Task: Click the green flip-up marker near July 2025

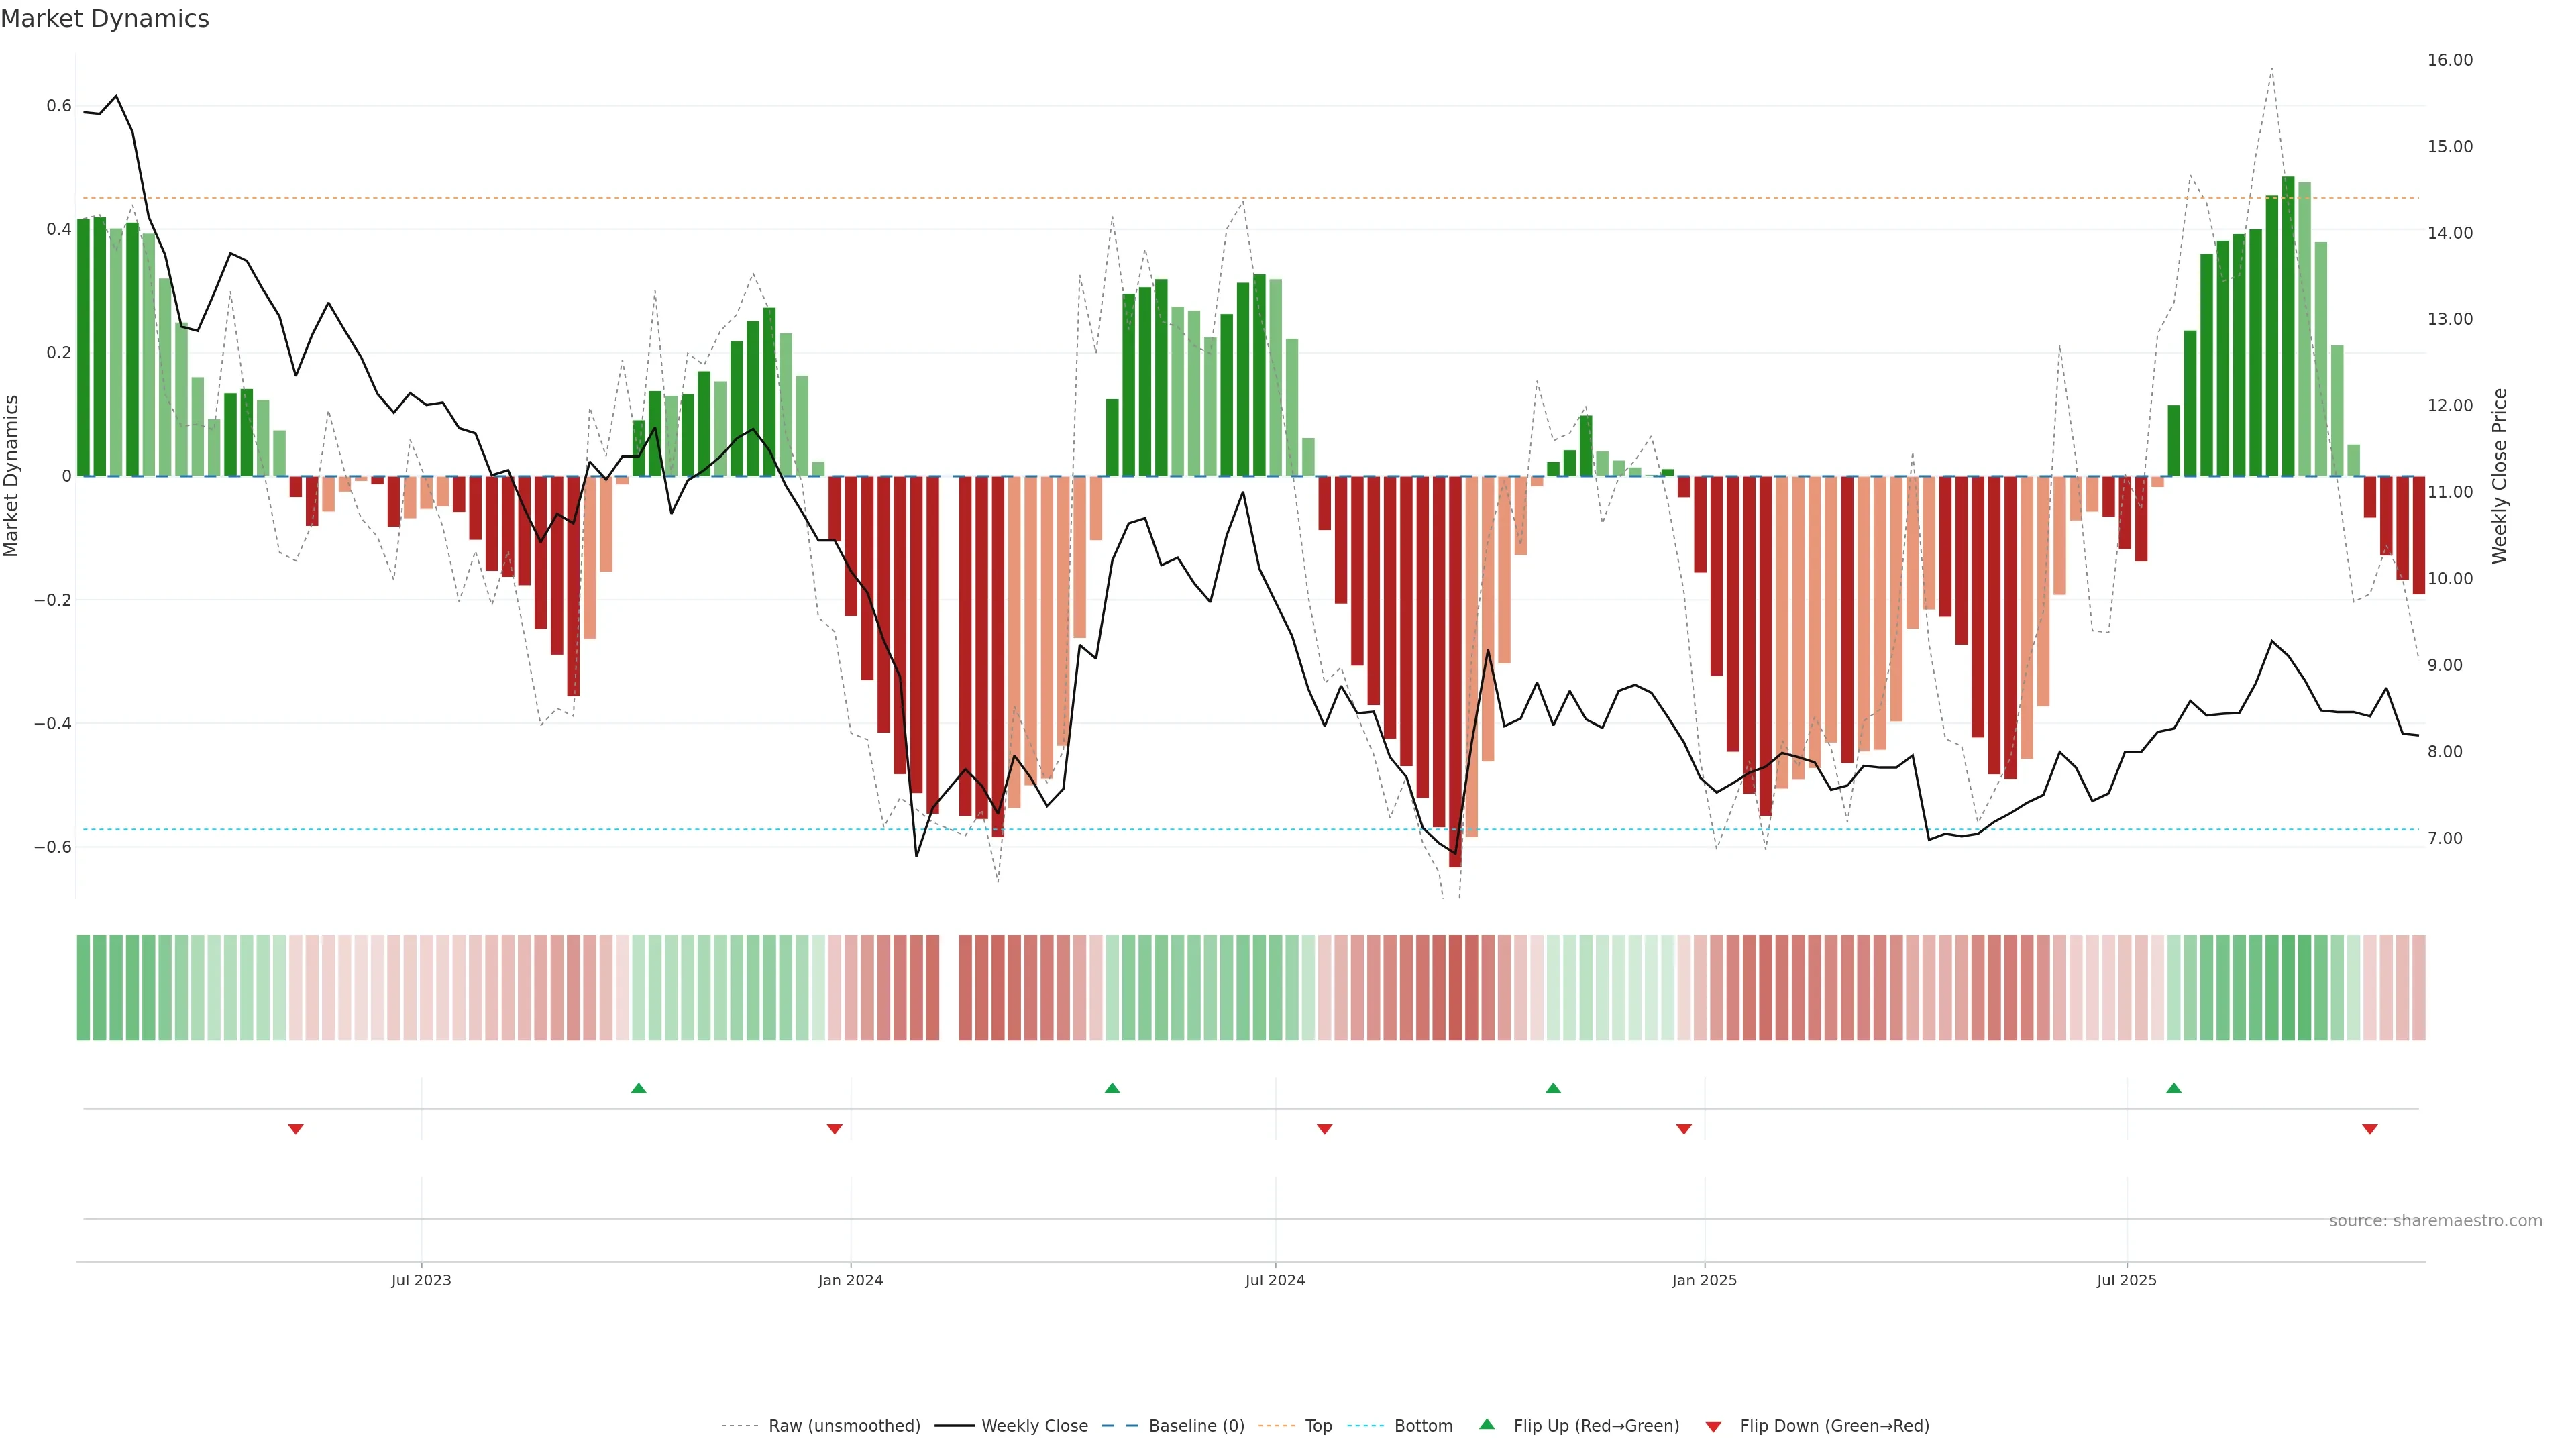Action: pos(2173,1088)
